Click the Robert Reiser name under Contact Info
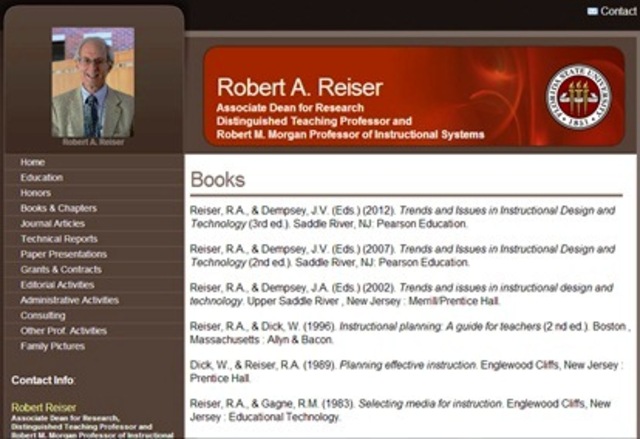Screen dimensions: 640x439 pyautogui.click(x=44, y=407)
